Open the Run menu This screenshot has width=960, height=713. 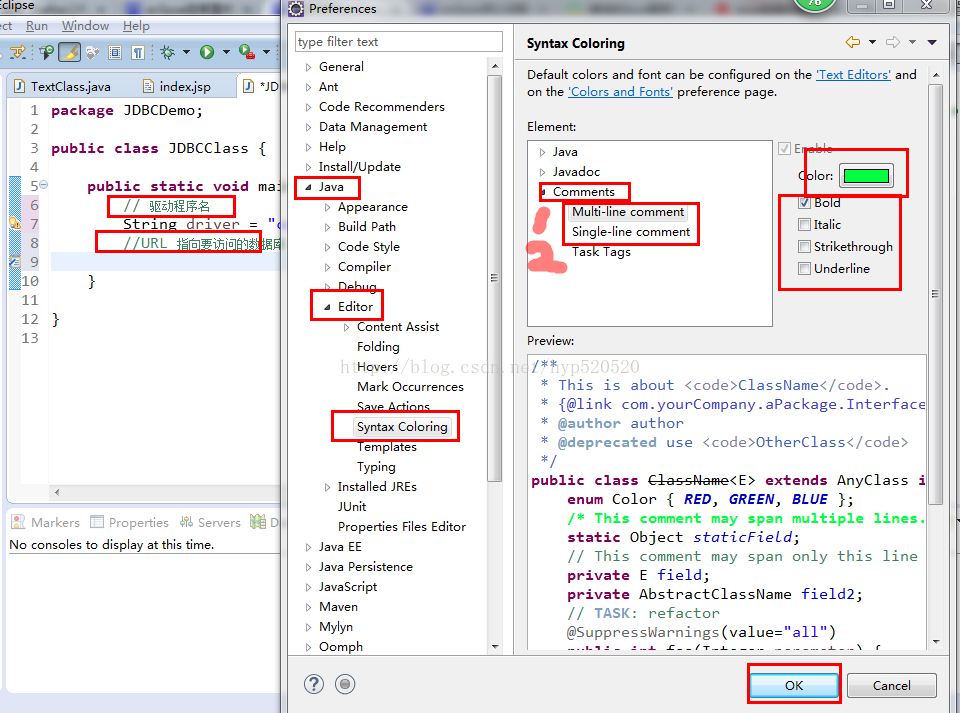pyautogui.click(x=37, y=26)
